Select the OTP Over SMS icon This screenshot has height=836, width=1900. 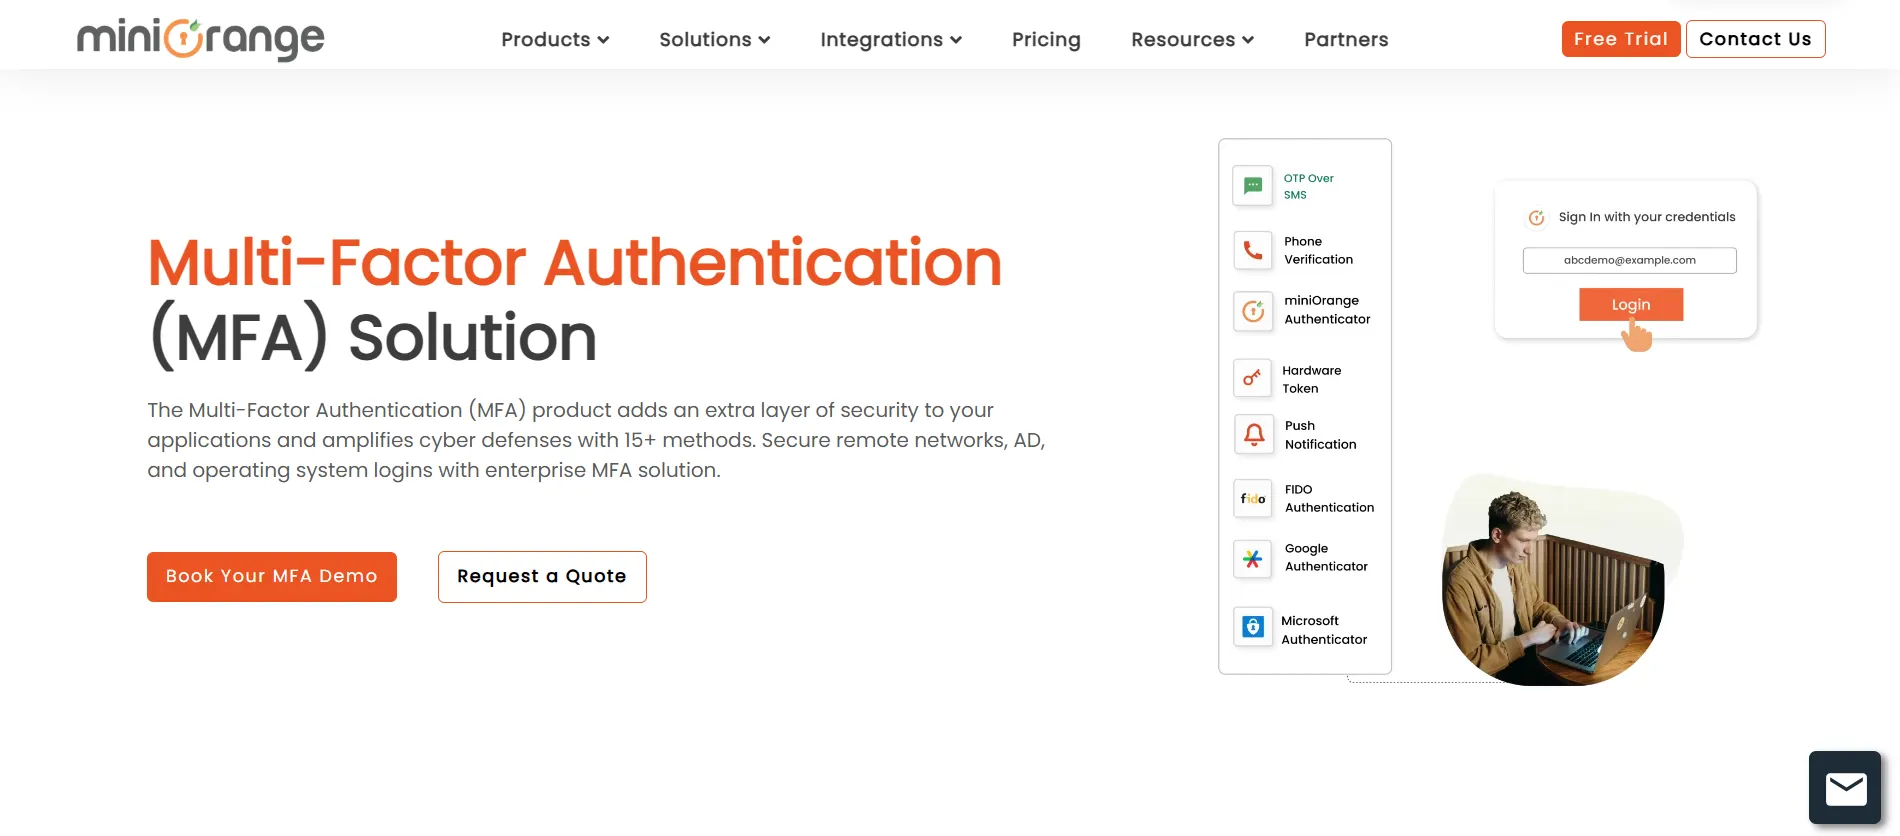point(1252,186)
